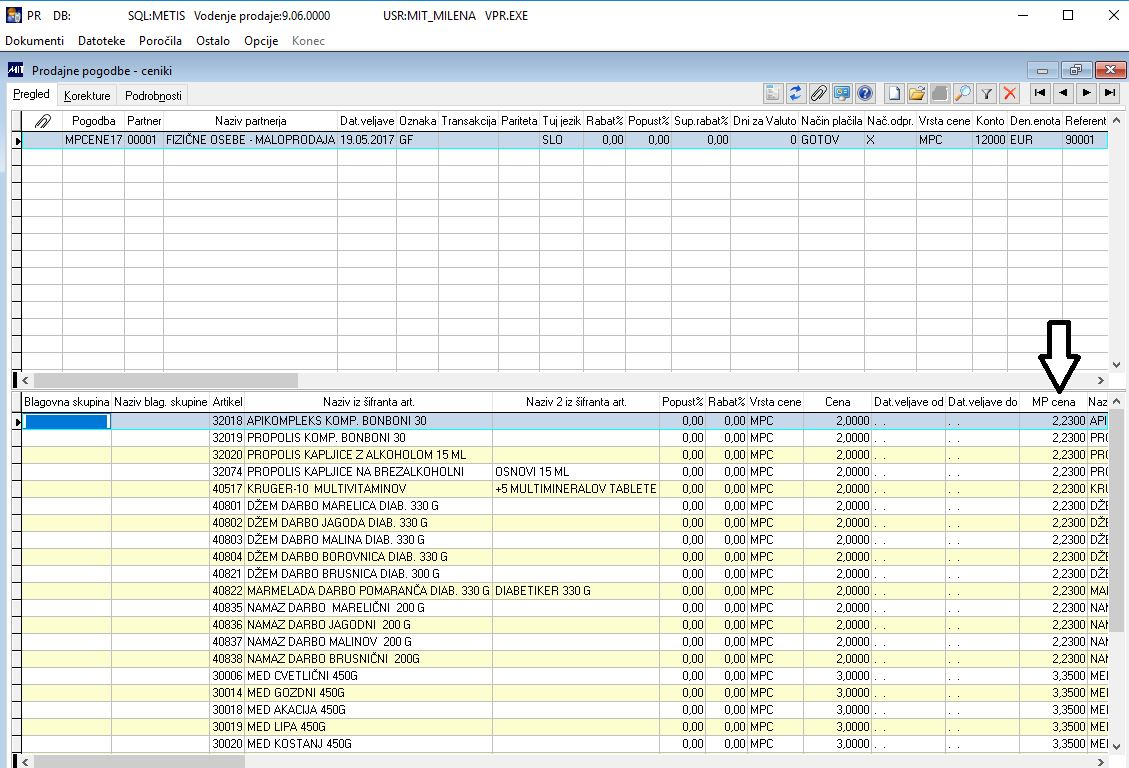Jump to last record navigation button

click(x=1109, y=93)
